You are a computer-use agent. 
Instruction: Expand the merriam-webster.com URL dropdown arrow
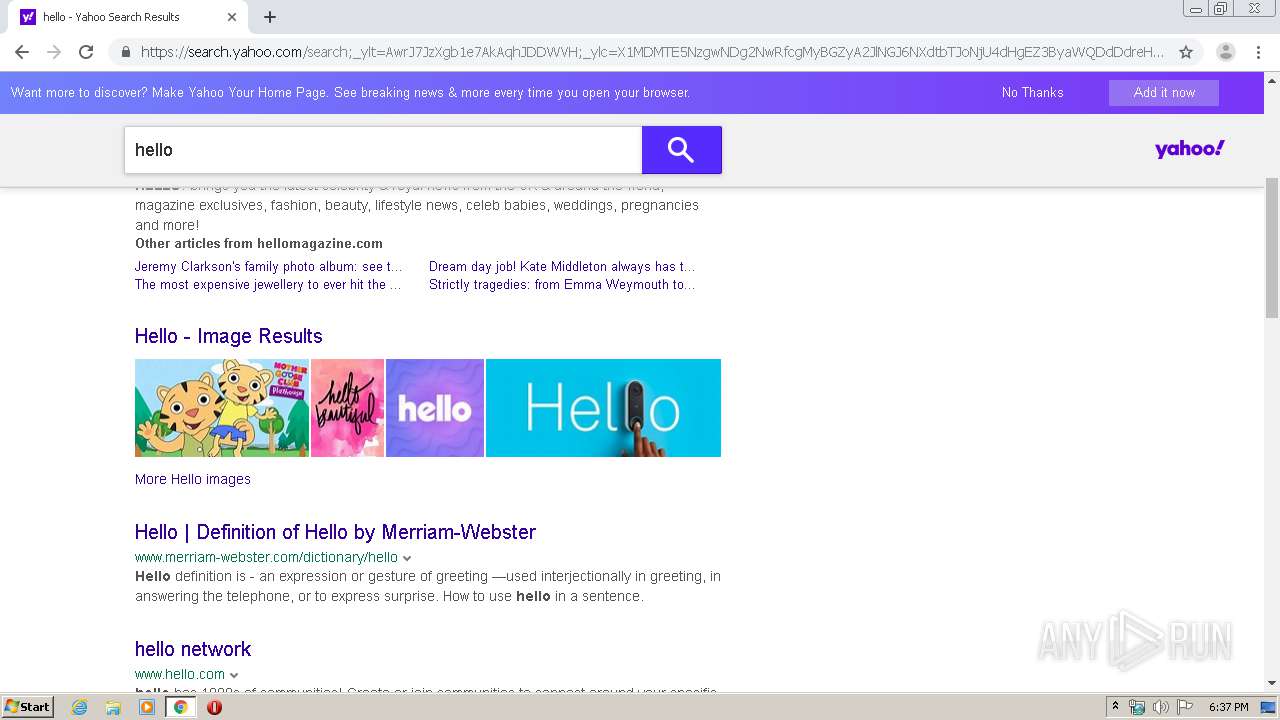point(407,558)
